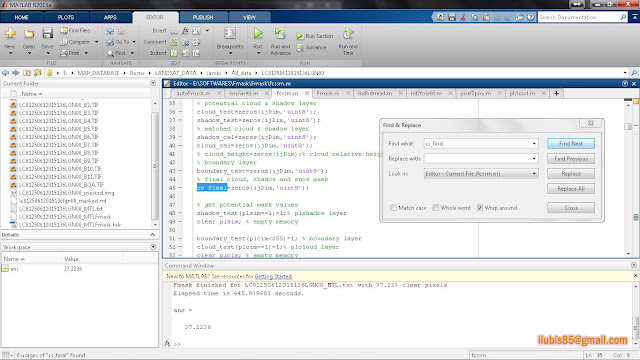Open the address bar path dropdown
This screenshot has height=360, width=640.
[x=625, y=73]
